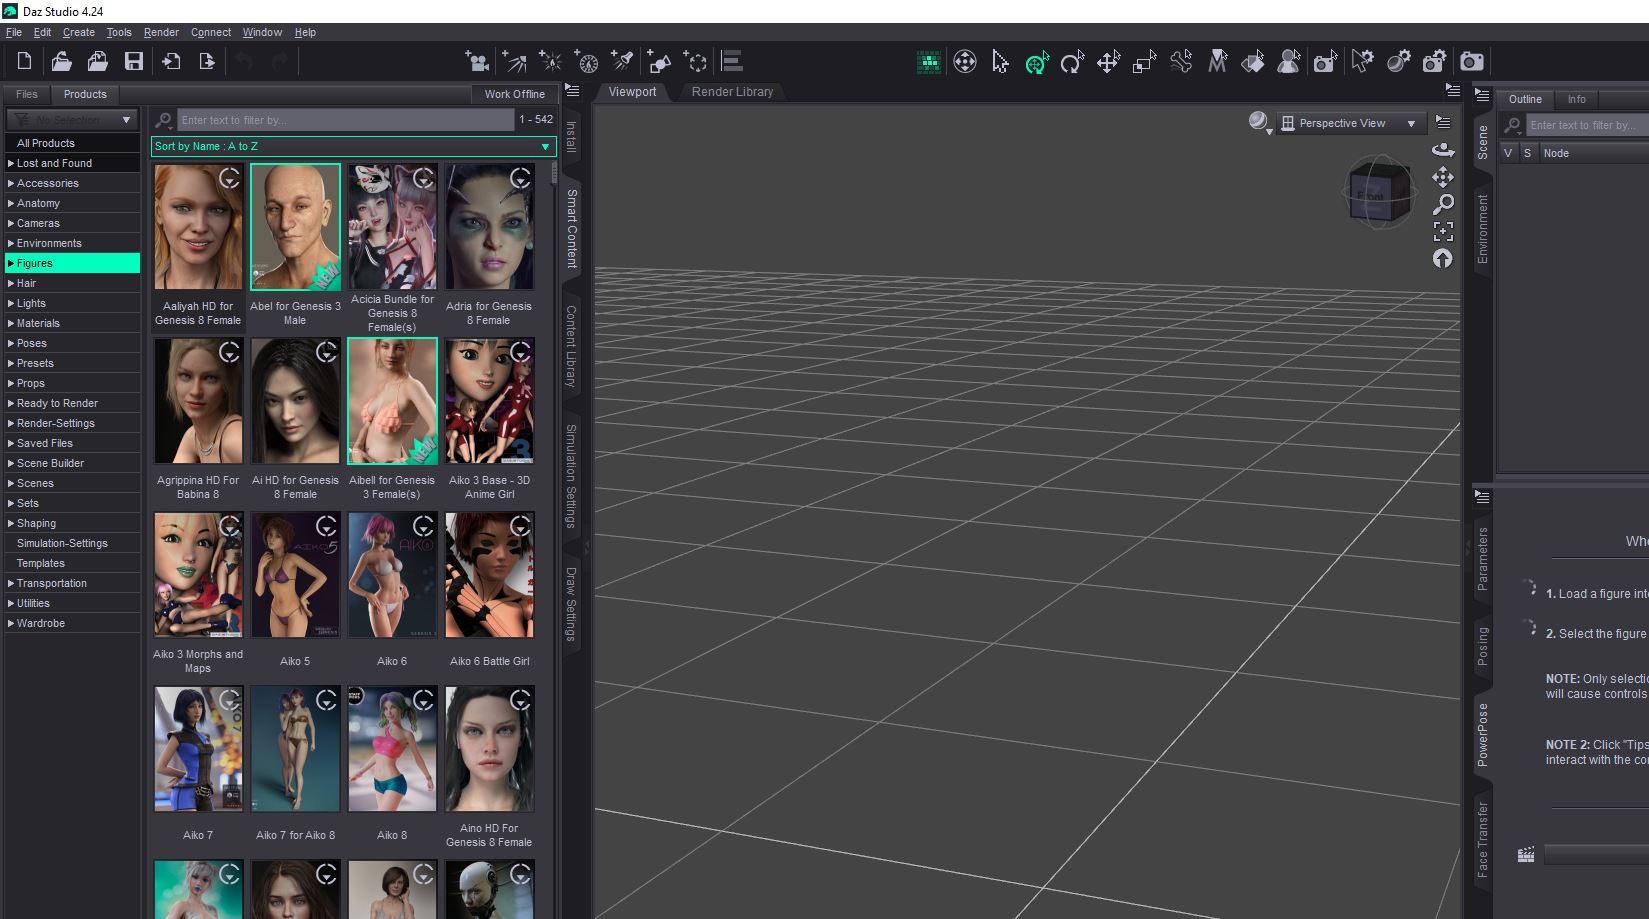Create a new primitive from the toolbar
Viewport: 1649px width, 919px height.
coord(659,62)
